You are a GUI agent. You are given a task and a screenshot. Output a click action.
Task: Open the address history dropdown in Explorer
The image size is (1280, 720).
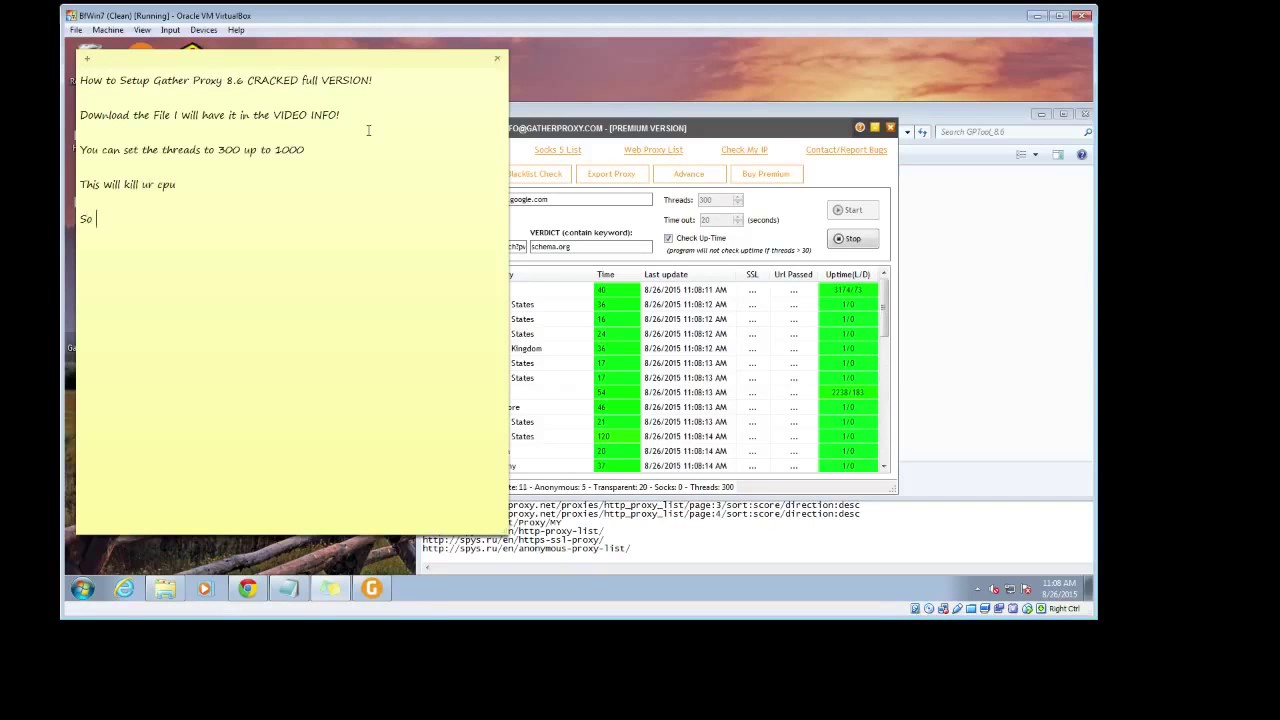click(x=908, y=132)
